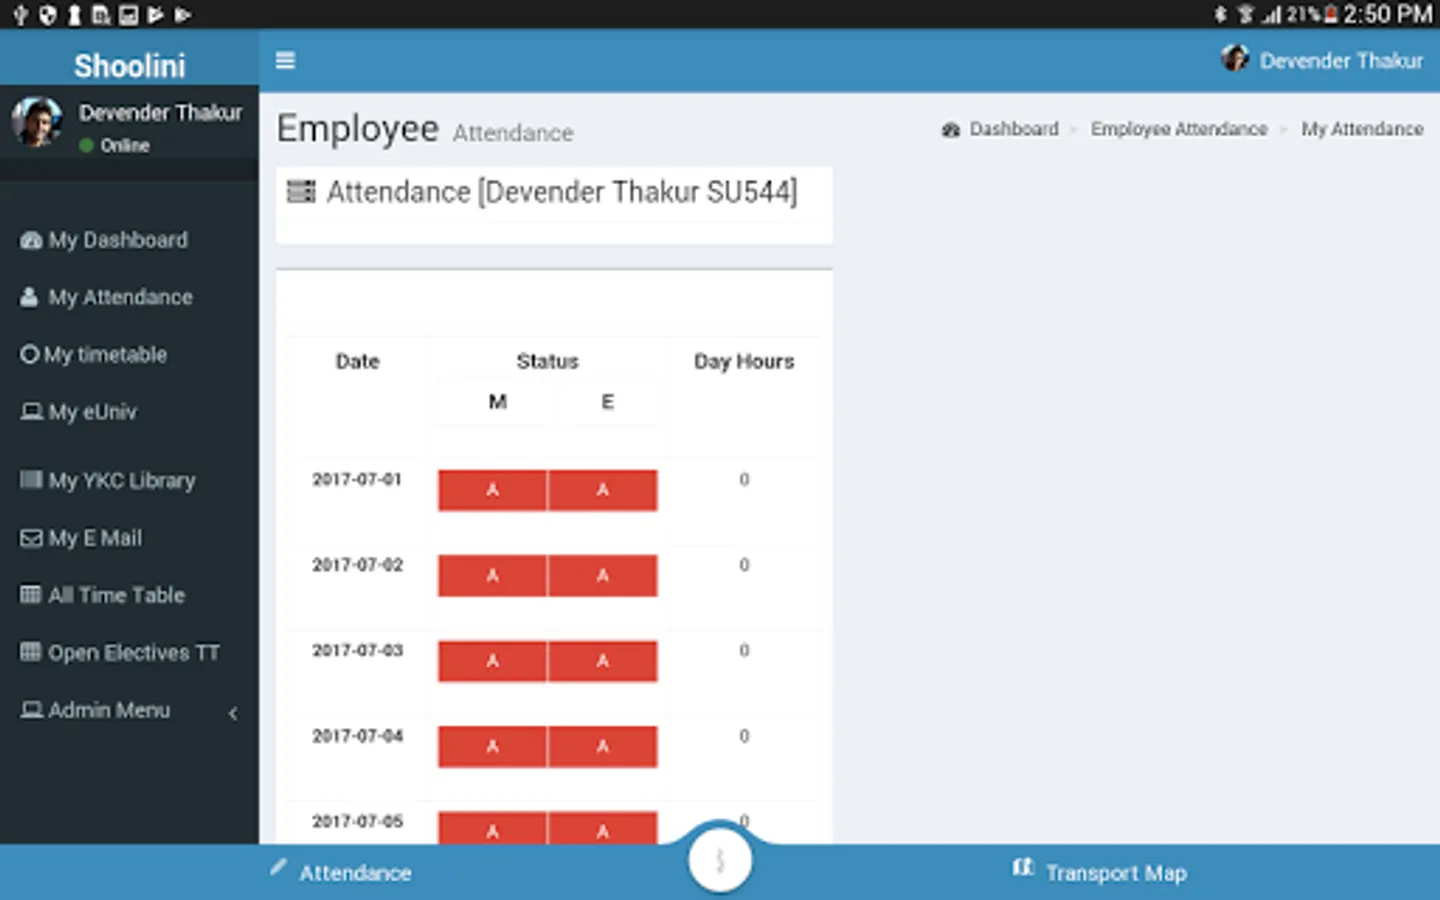The width and height of the screenshot is (1440, 900).
Task: Open Attendance tab in bottom bar
Action: 355,873
